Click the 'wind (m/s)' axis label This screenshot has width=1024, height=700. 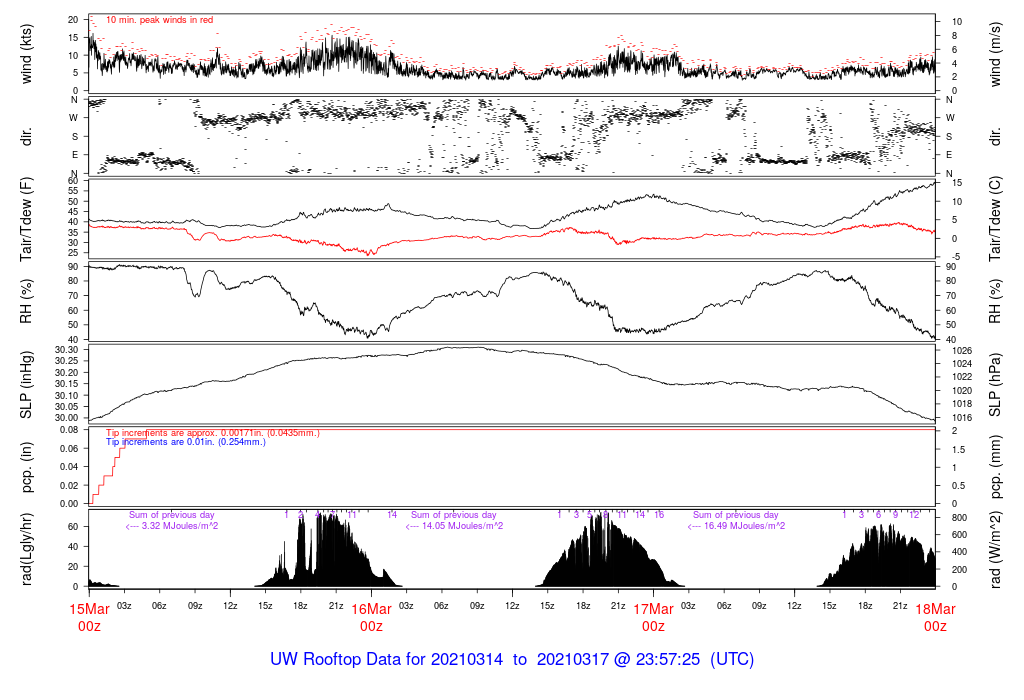click(995, 54)
